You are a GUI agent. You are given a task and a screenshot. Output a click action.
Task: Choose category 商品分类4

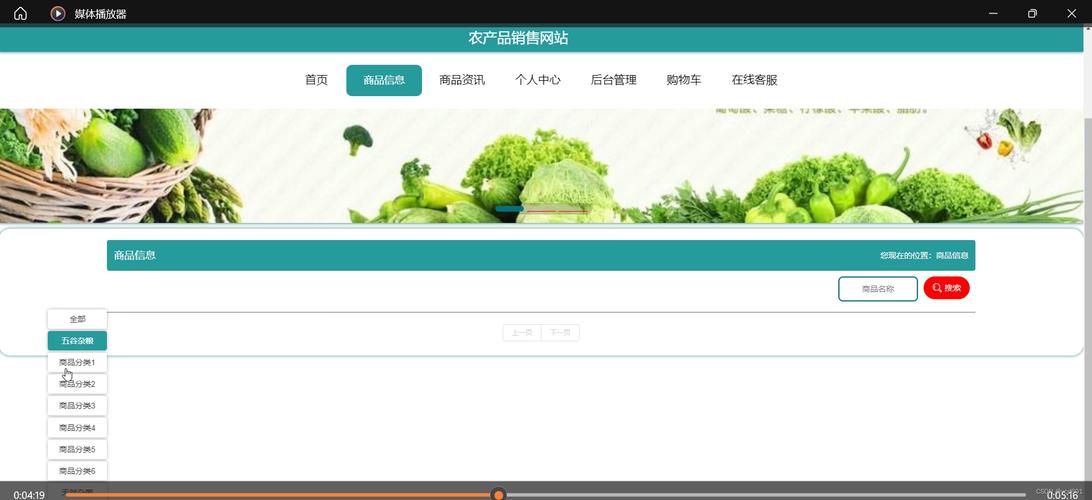[77, 428]
